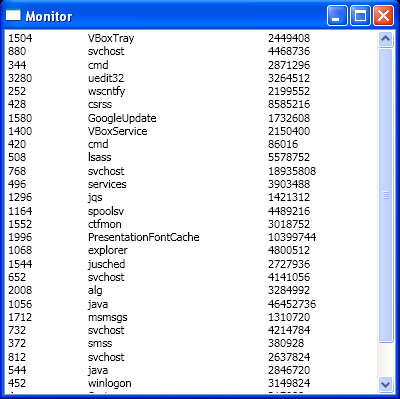Select PID 1580

point(20,118)
